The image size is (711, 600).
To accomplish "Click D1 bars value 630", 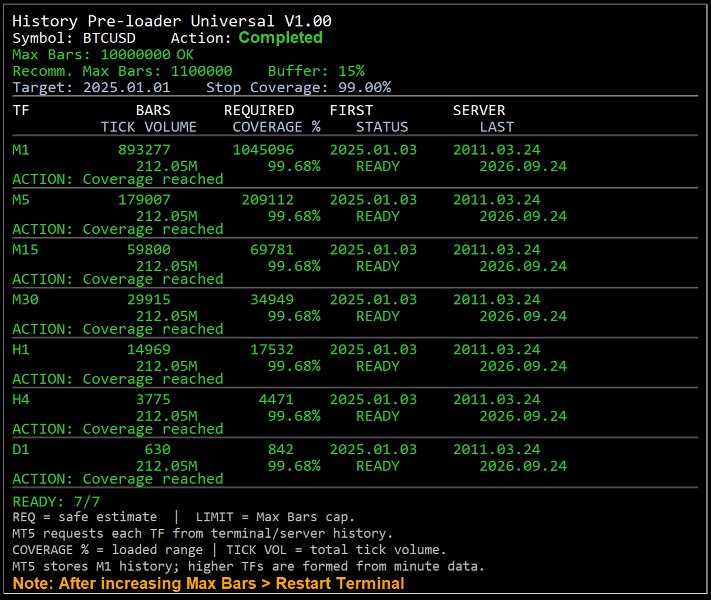I will pos(158,449).
